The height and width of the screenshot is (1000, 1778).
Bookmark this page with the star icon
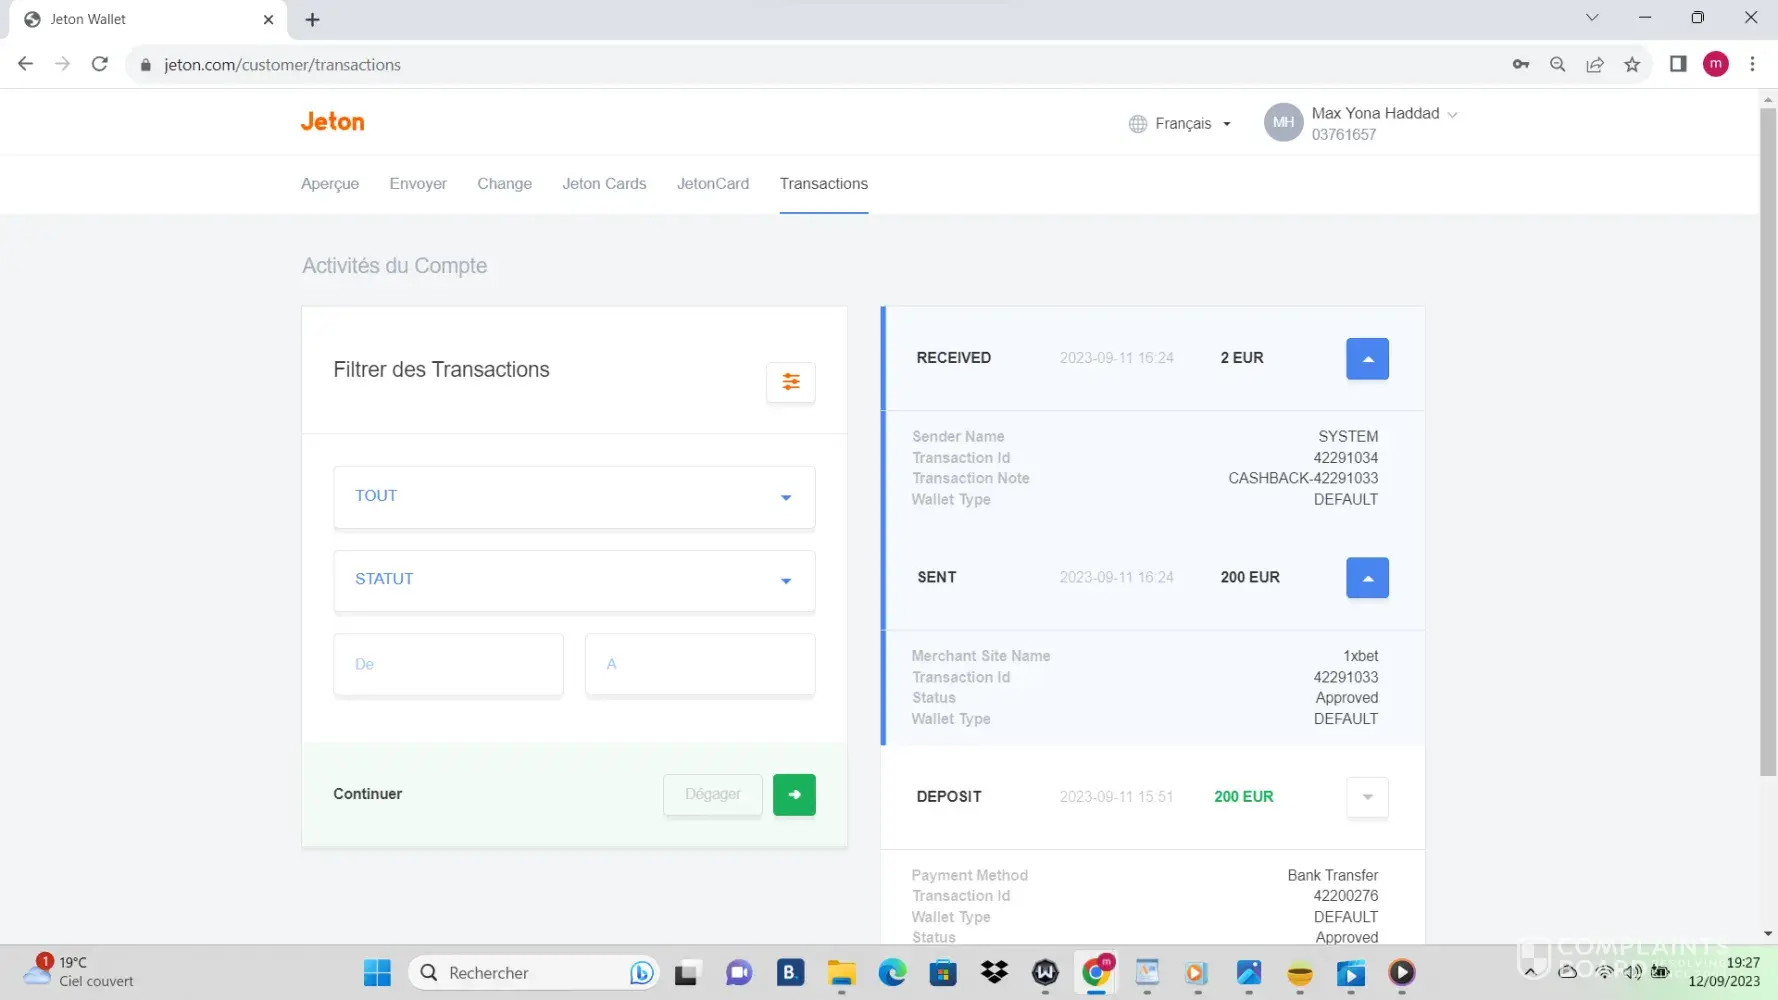pyautogui.click(x=1632, y=65)
